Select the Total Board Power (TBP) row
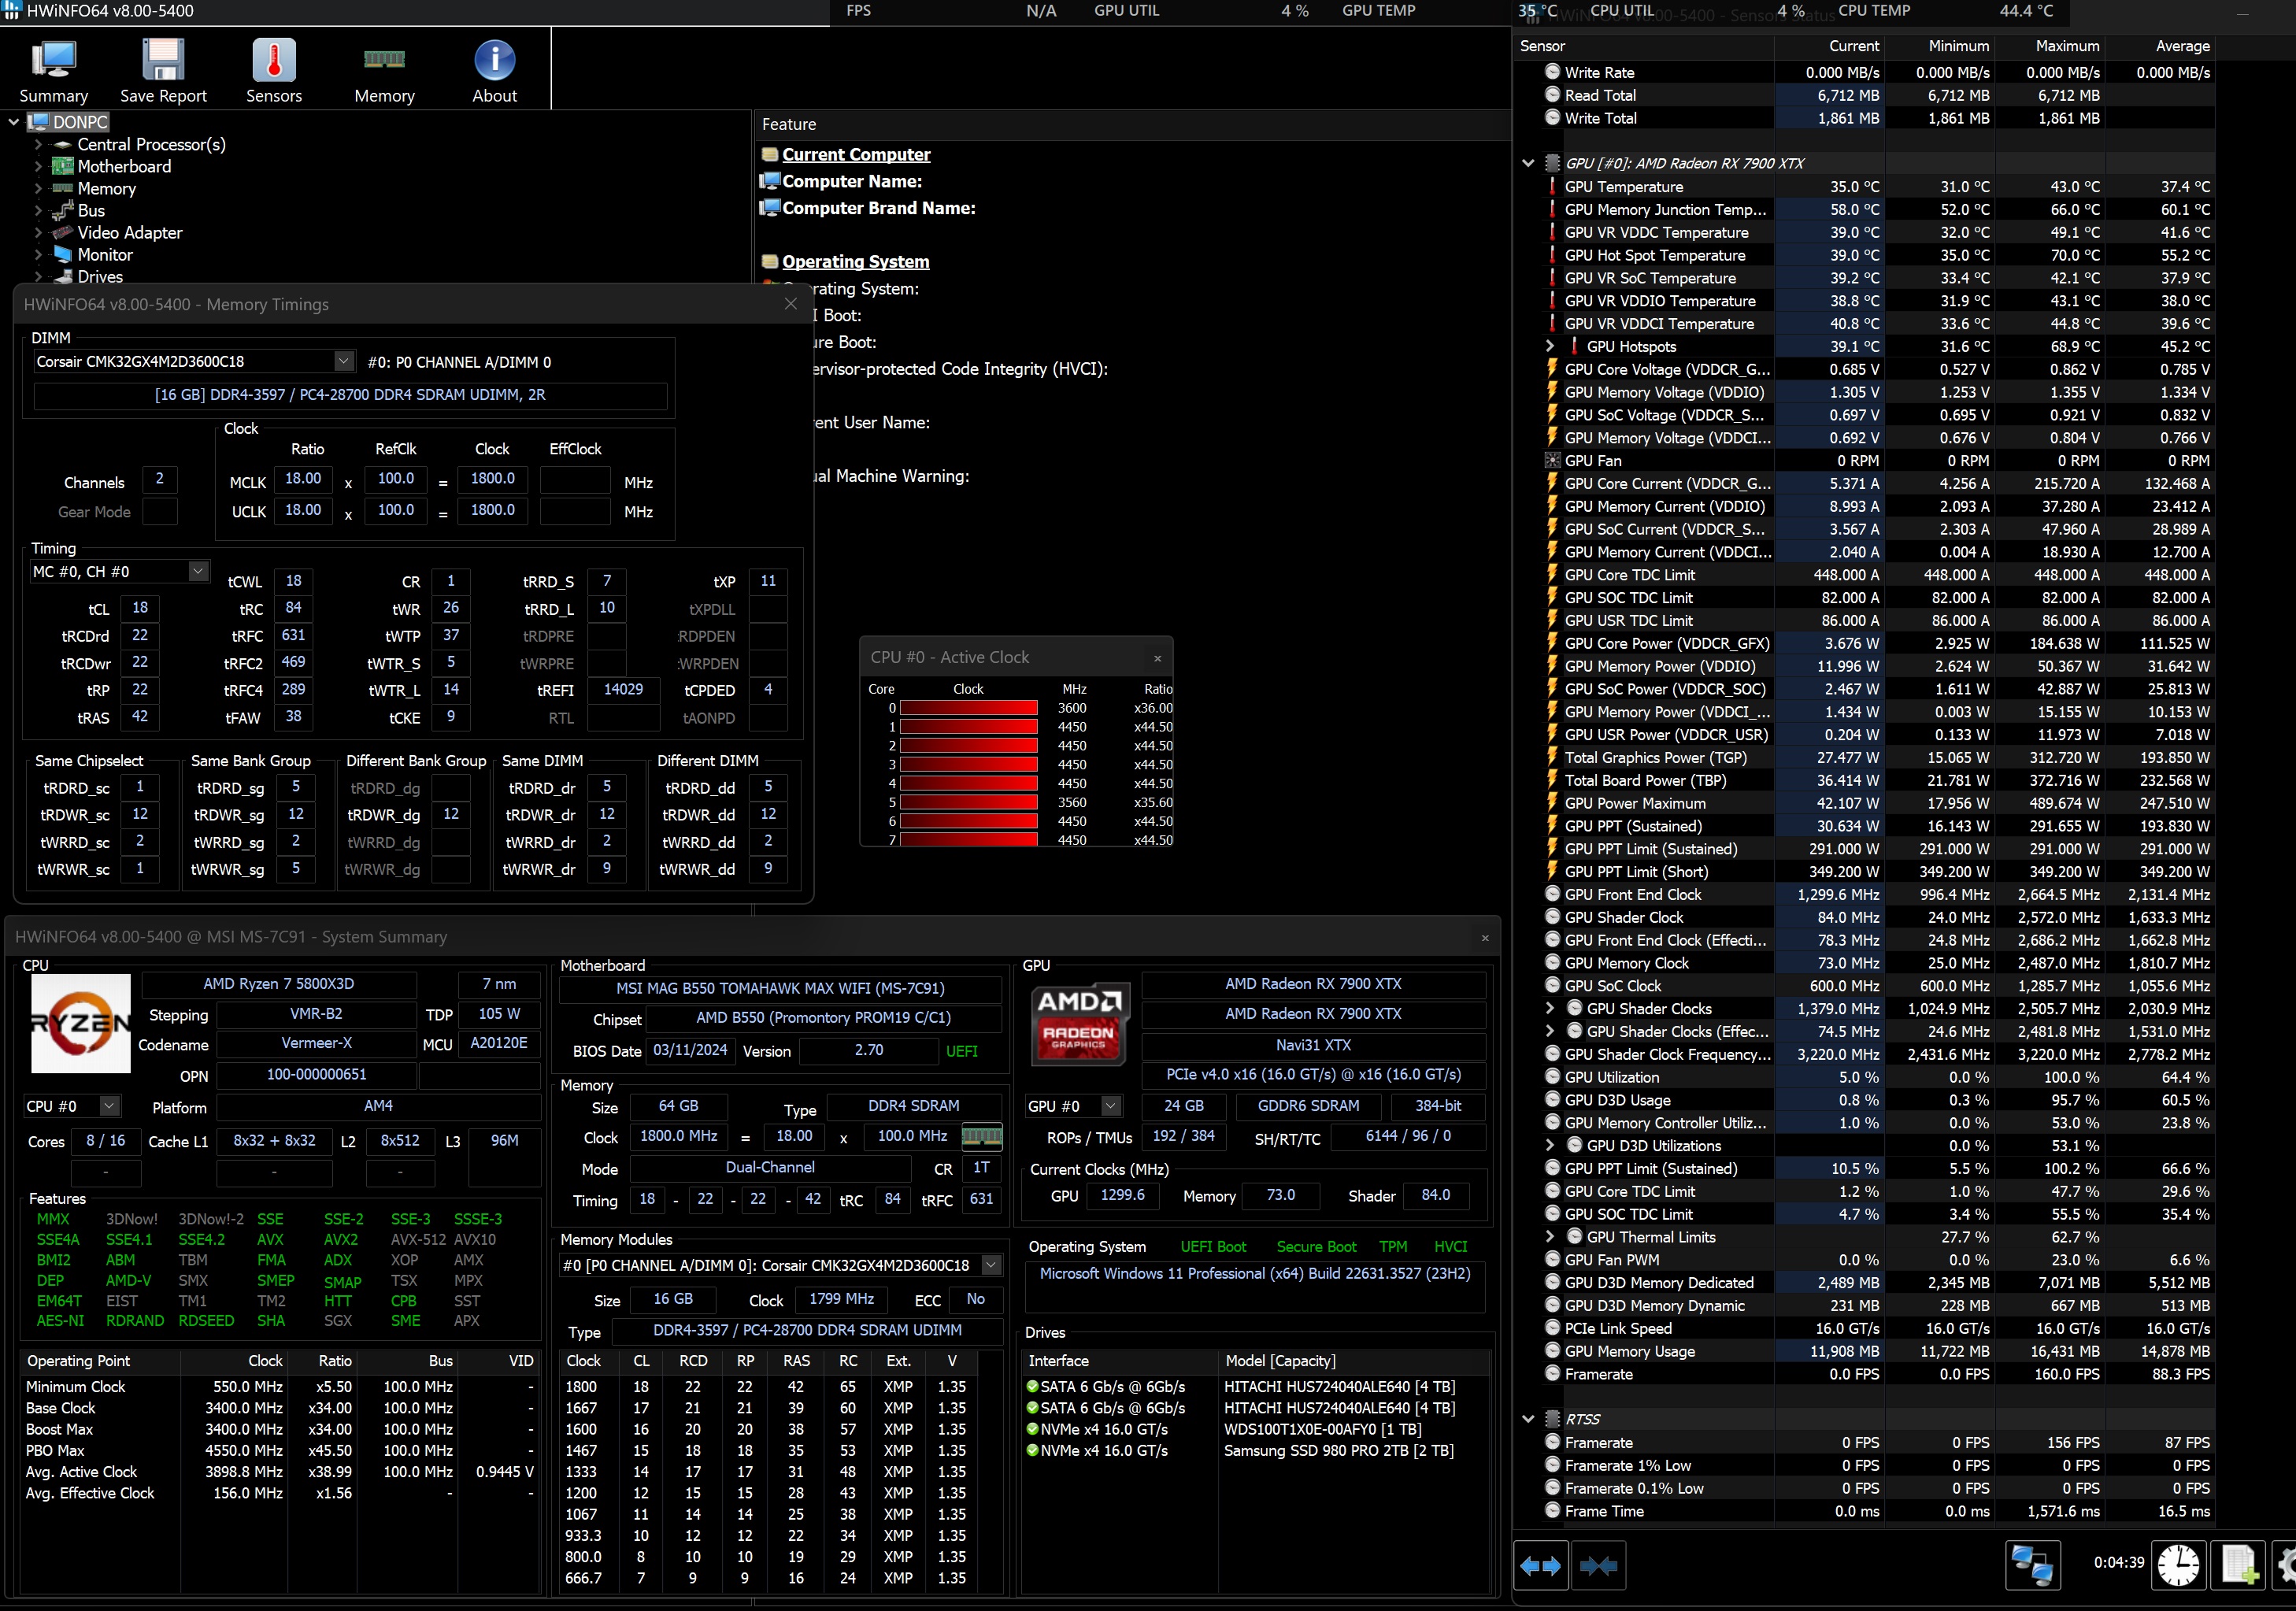Viewport: 2296px width, 1611px height. coord(1864,780)
